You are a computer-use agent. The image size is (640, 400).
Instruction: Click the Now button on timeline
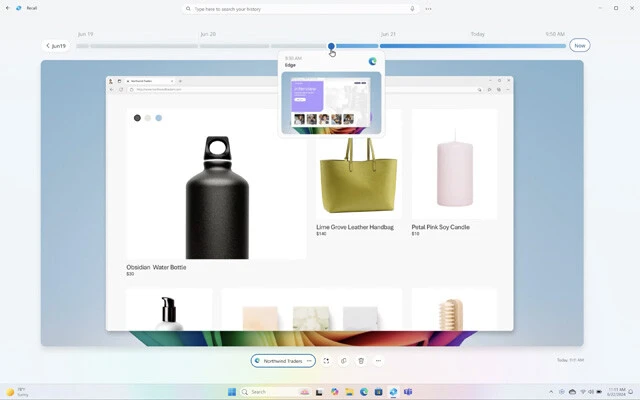coord(579,46)
